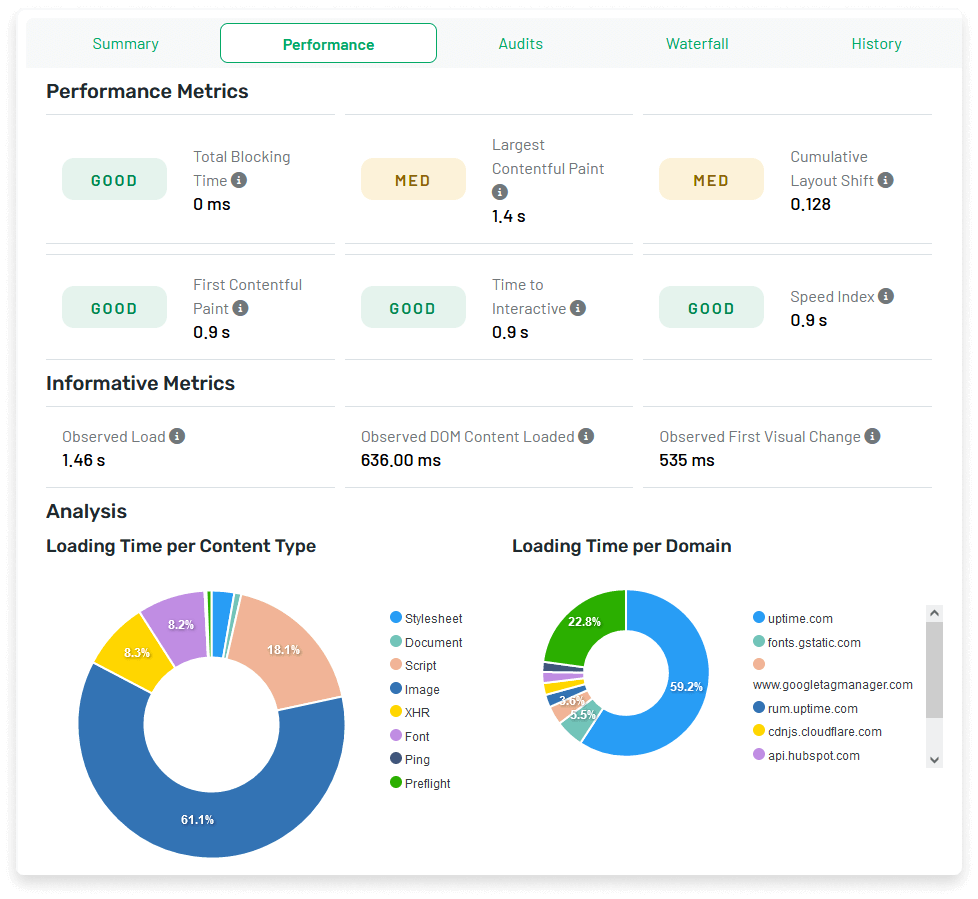The width and height of the screenshot is (978, 899).
Task: Select the Summary tab
Action: click(x=125, y=44)
